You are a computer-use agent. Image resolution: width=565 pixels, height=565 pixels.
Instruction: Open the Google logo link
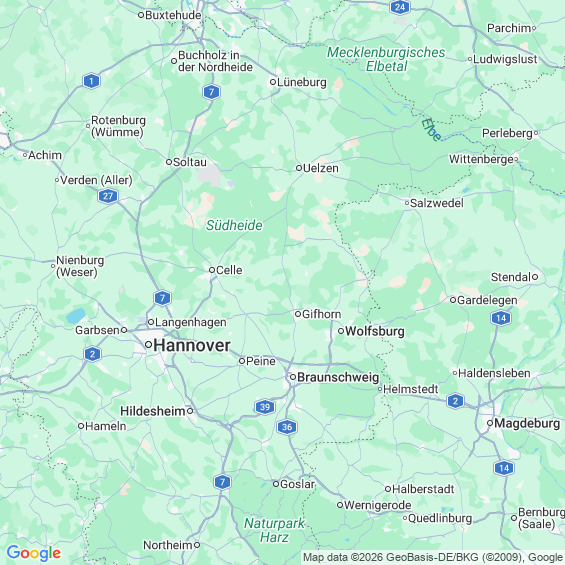(x=34, y=553)
